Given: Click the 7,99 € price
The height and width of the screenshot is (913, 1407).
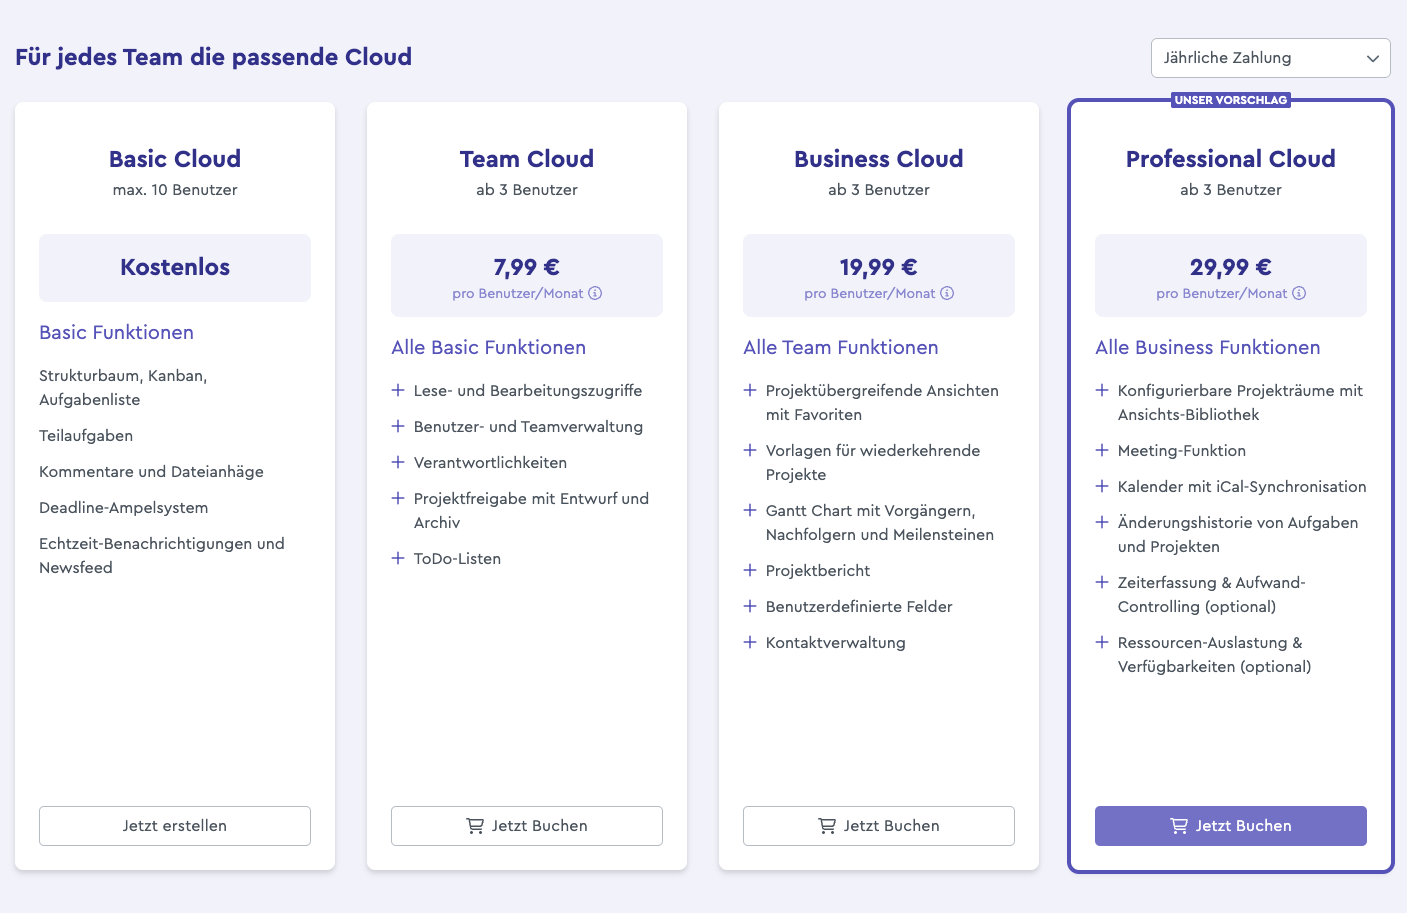Looking at the screenshot, I should [527, 267].
